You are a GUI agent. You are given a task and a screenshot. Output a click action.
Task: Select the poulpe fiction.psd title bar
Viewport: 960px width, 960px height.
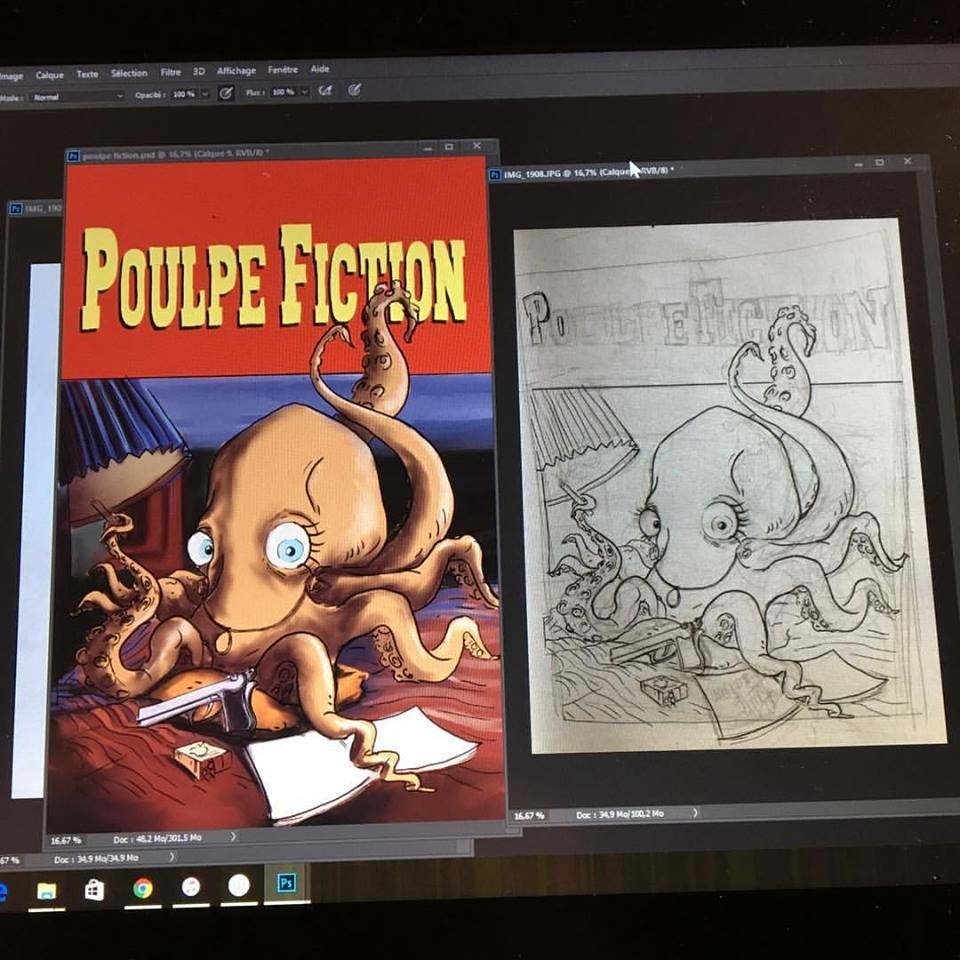pos(282,150)
